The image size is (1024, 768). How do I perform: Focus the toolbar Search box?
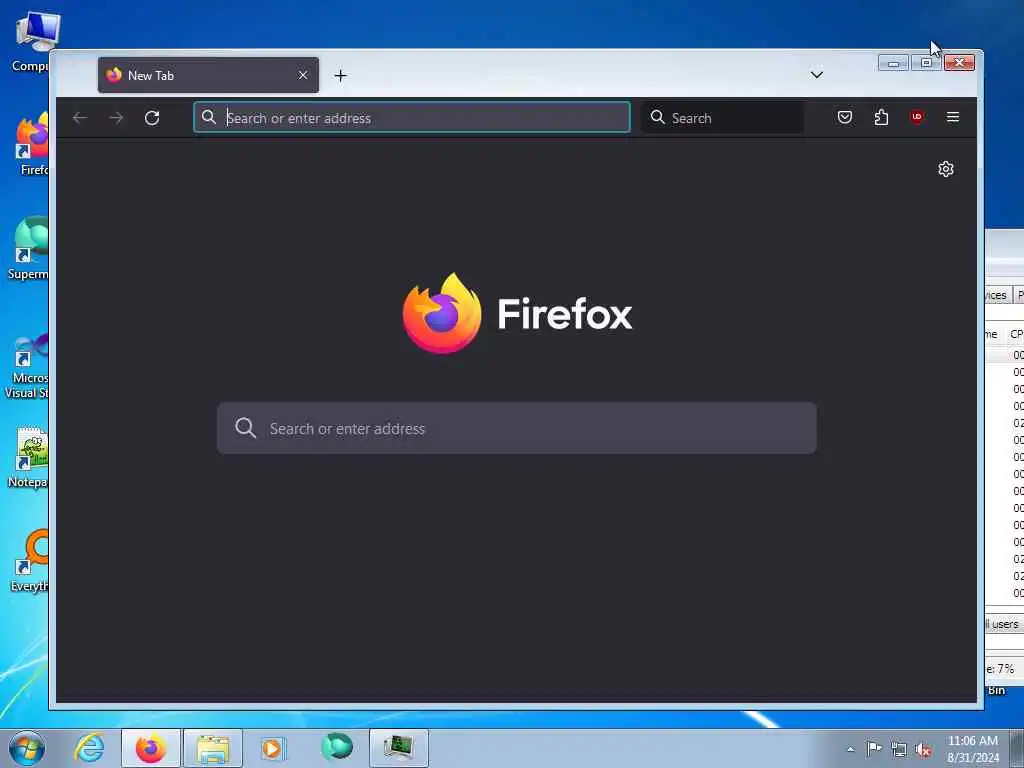(723, 118)
